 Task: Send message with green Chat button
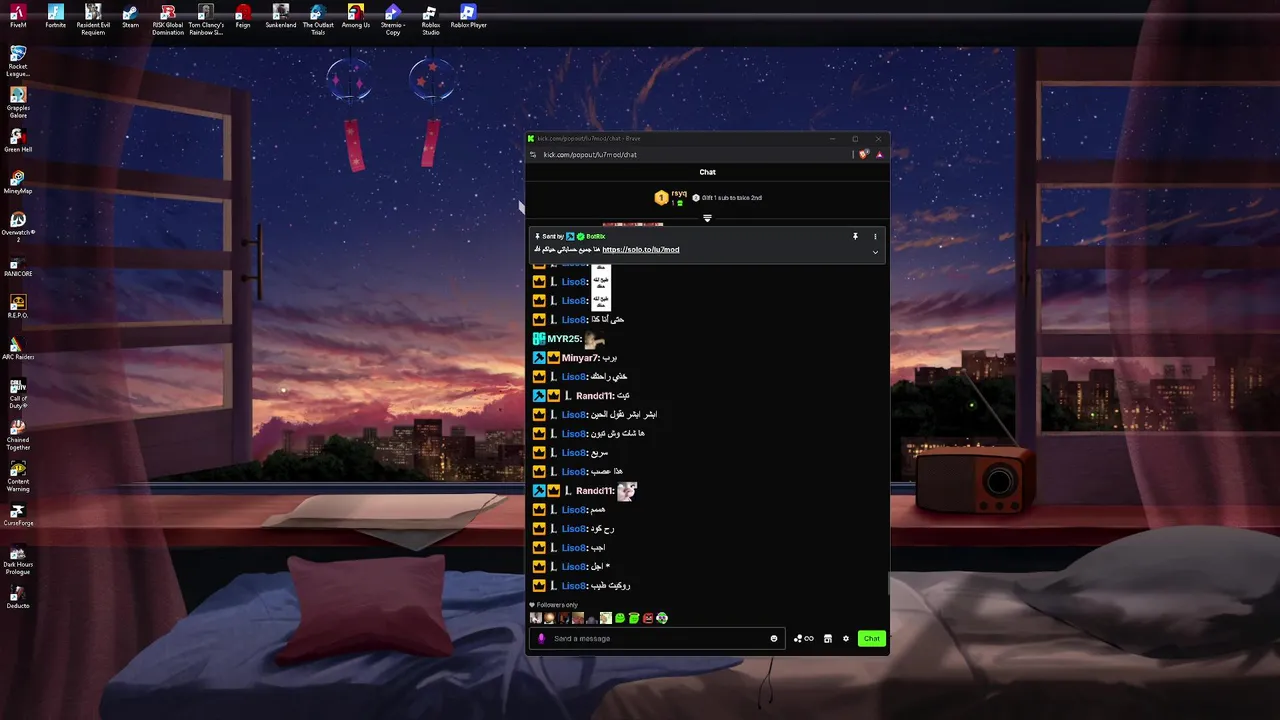coord(872,638)
